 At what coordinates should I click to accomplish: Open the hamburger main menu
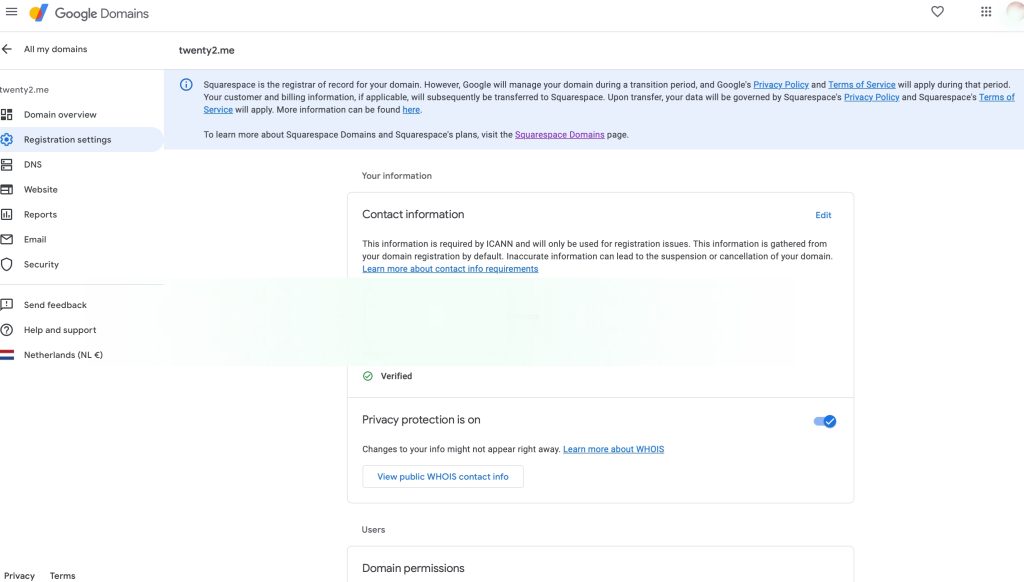tap(11, 12)
